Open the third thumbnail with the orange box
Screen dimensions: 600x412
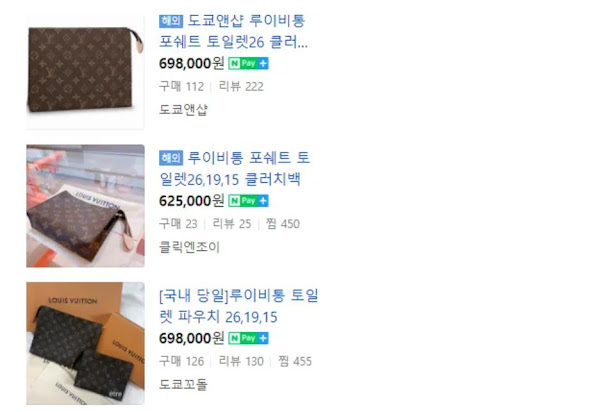[x=85, y=344]
